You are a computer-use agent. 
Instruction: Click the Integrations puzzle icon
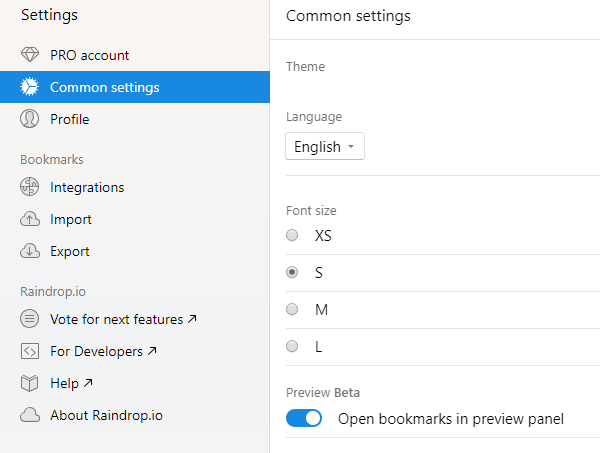pos(29,187)
